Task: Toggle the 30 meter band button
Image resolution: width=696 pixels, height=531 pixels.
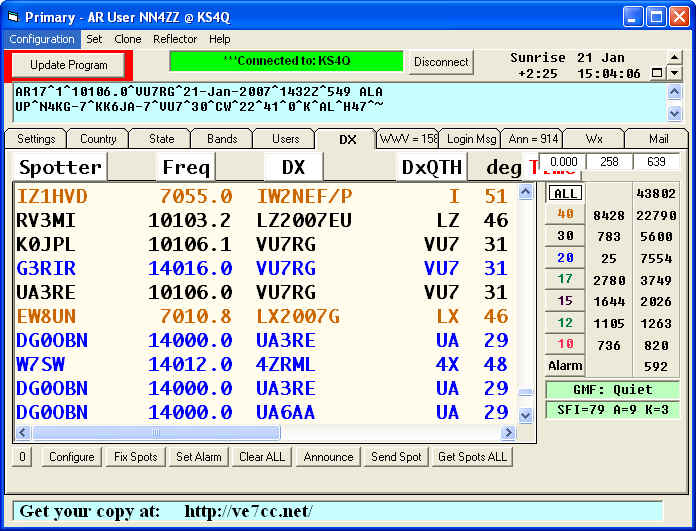Action: point(565,236)
